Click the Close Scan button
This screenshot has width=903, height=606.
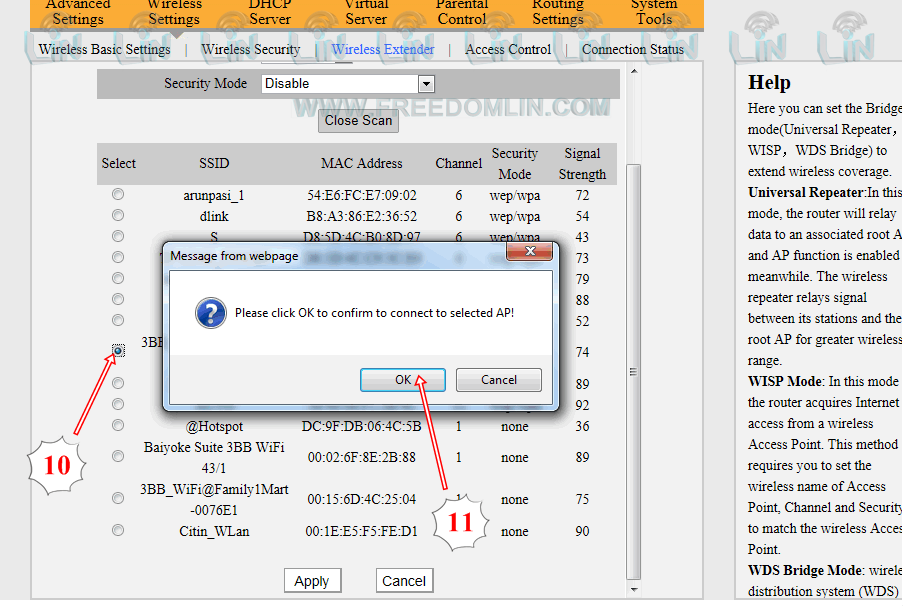(358, 120)
